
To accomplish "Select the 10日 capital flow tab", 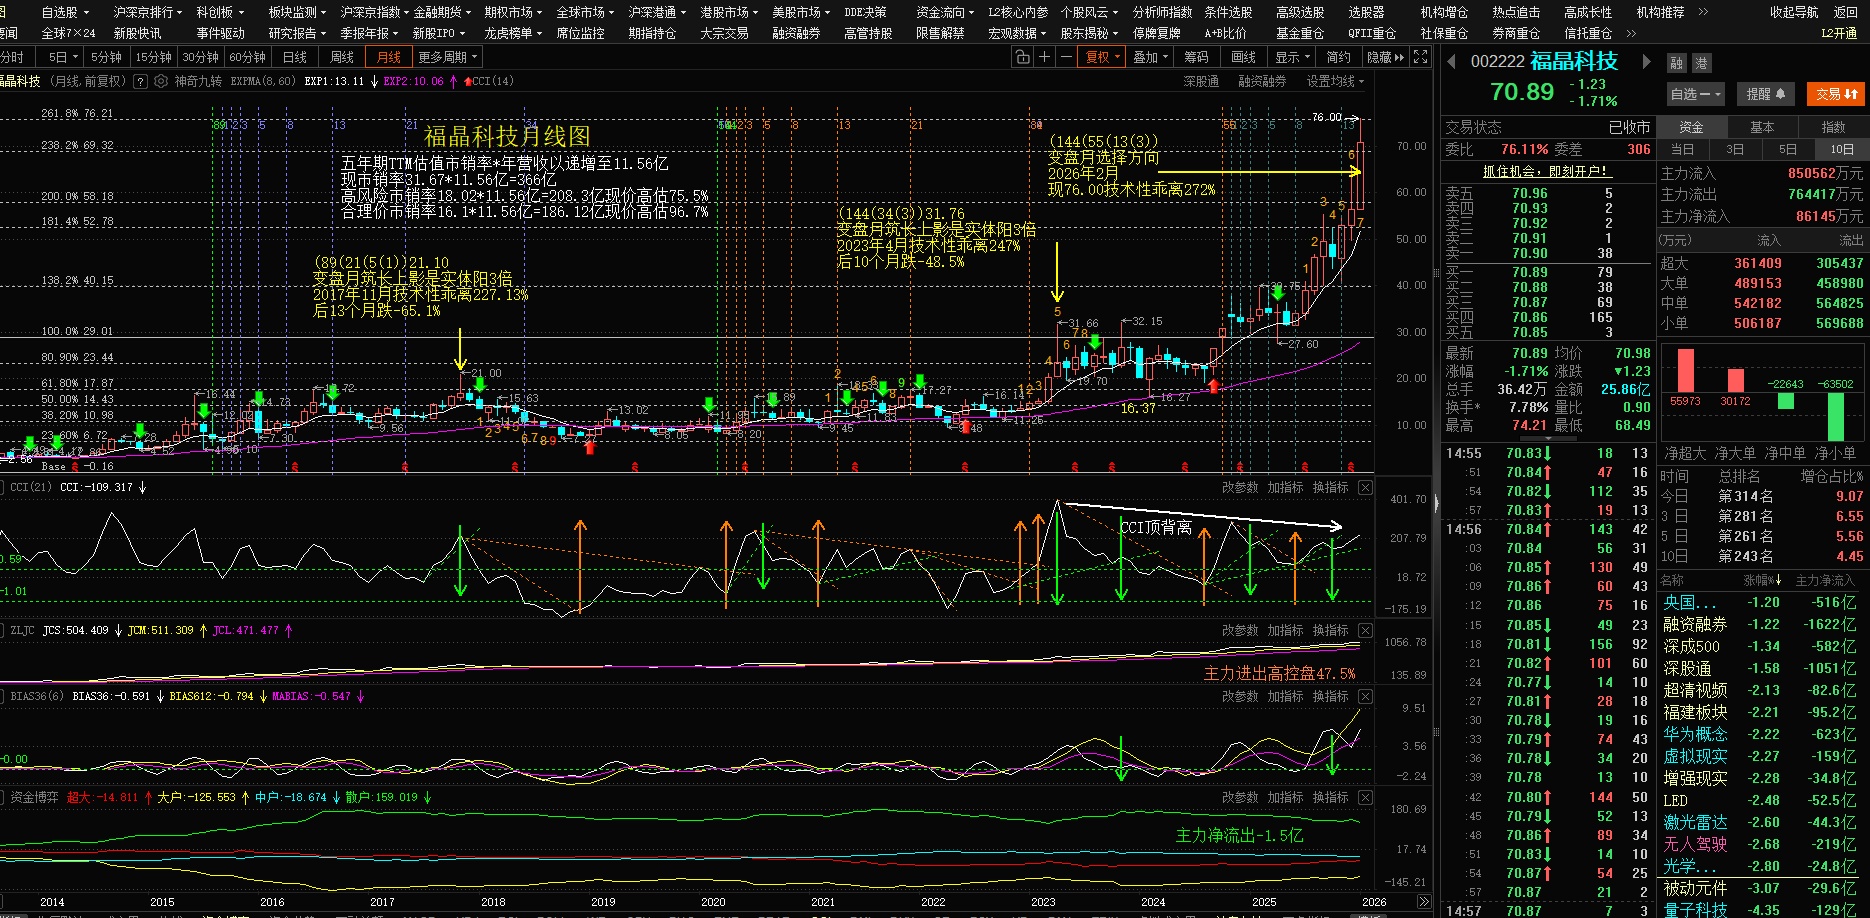I will [1841, 149].
